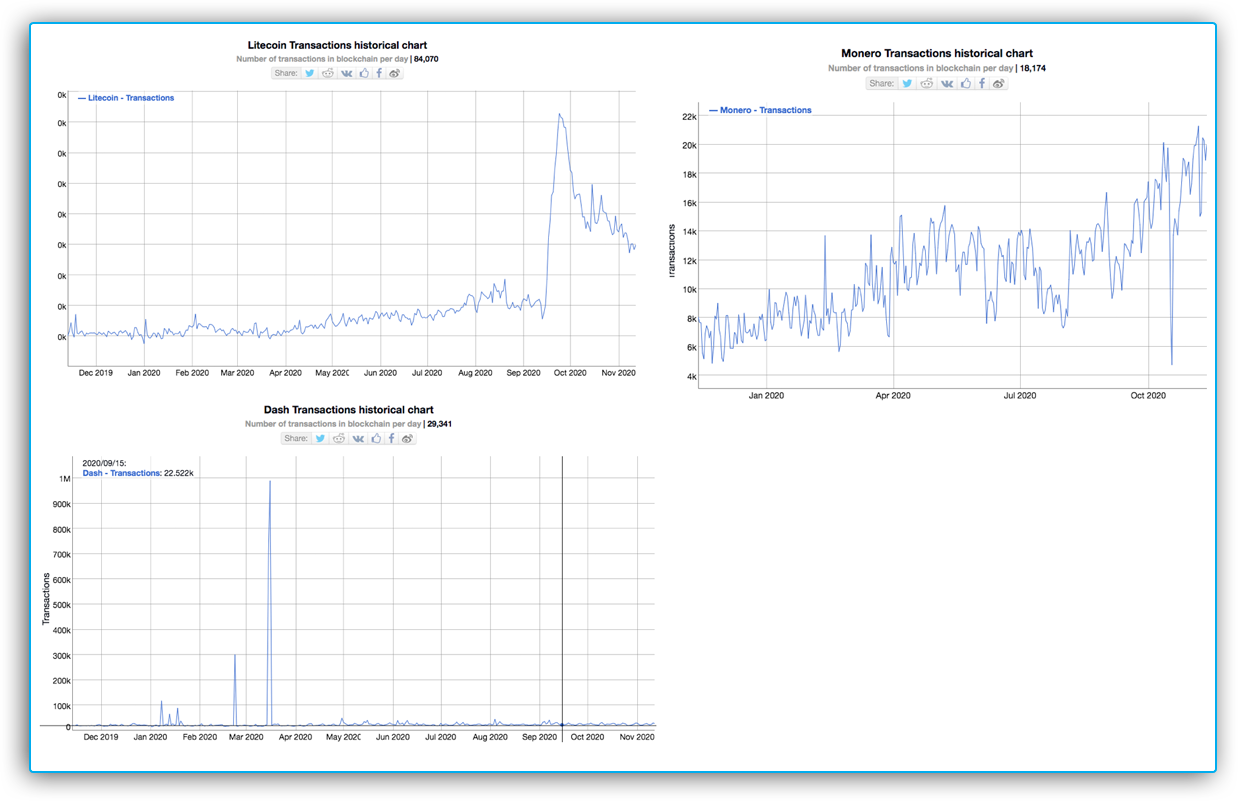This screenshot has height=801, width=1238.
Task: Share the Litecoin chart on Reddit
Action: [x=328, y=73]
